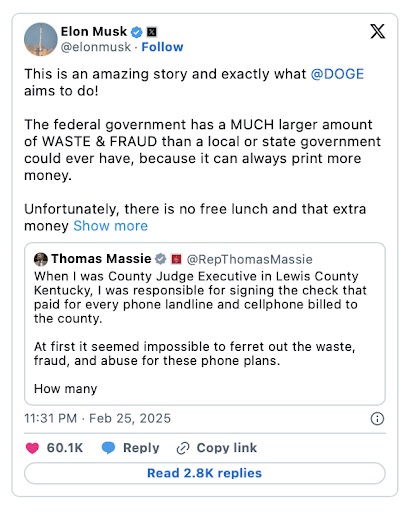Follow the @elonmusk account
Image resolution: width=414 pixels, height=512 pixels.
(x=162, y=47)
